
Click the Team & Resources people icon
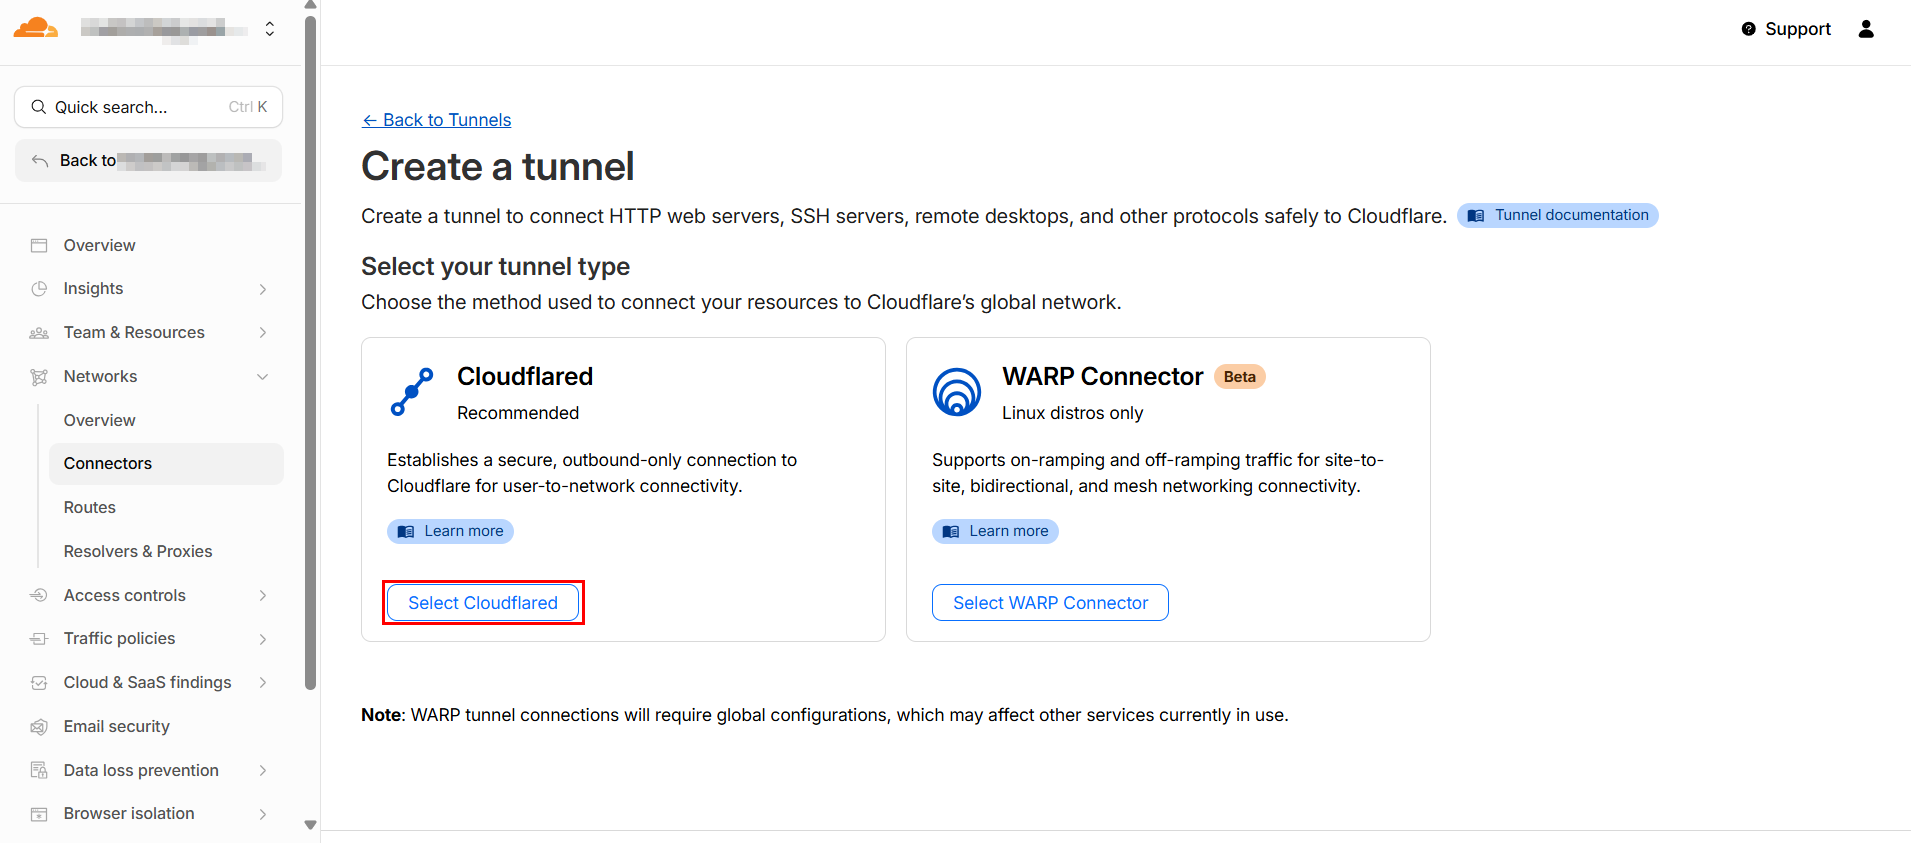39,333
